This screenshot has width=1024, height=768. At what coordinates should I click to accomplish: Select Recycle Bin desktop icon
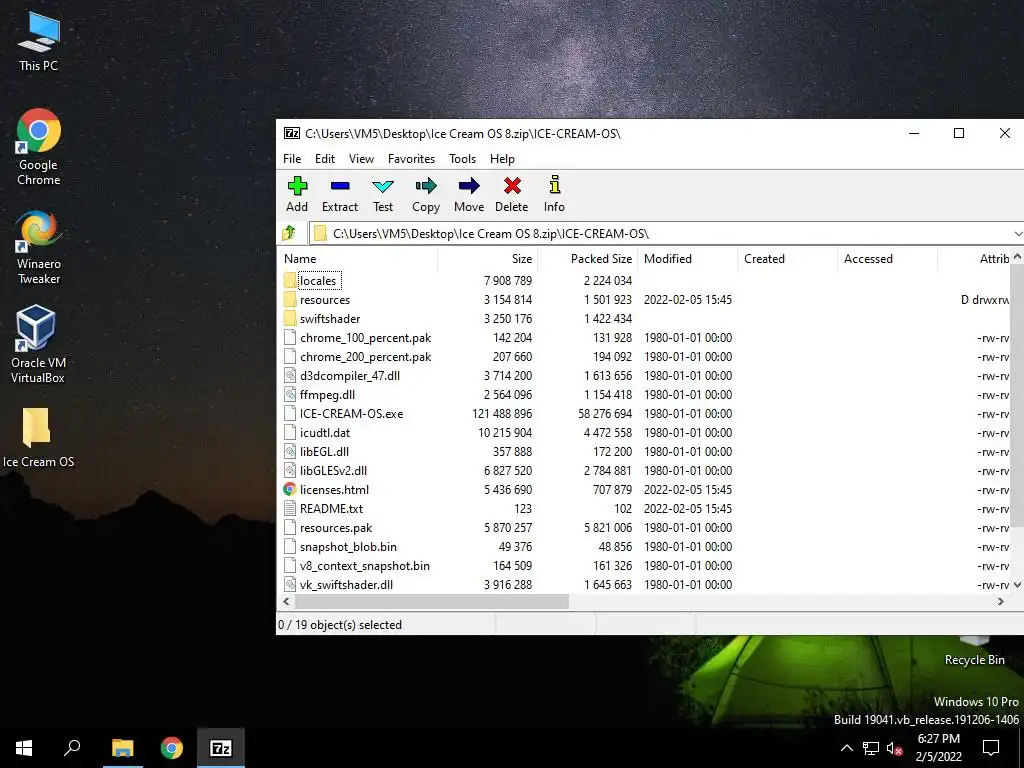[x=974, y=650]
